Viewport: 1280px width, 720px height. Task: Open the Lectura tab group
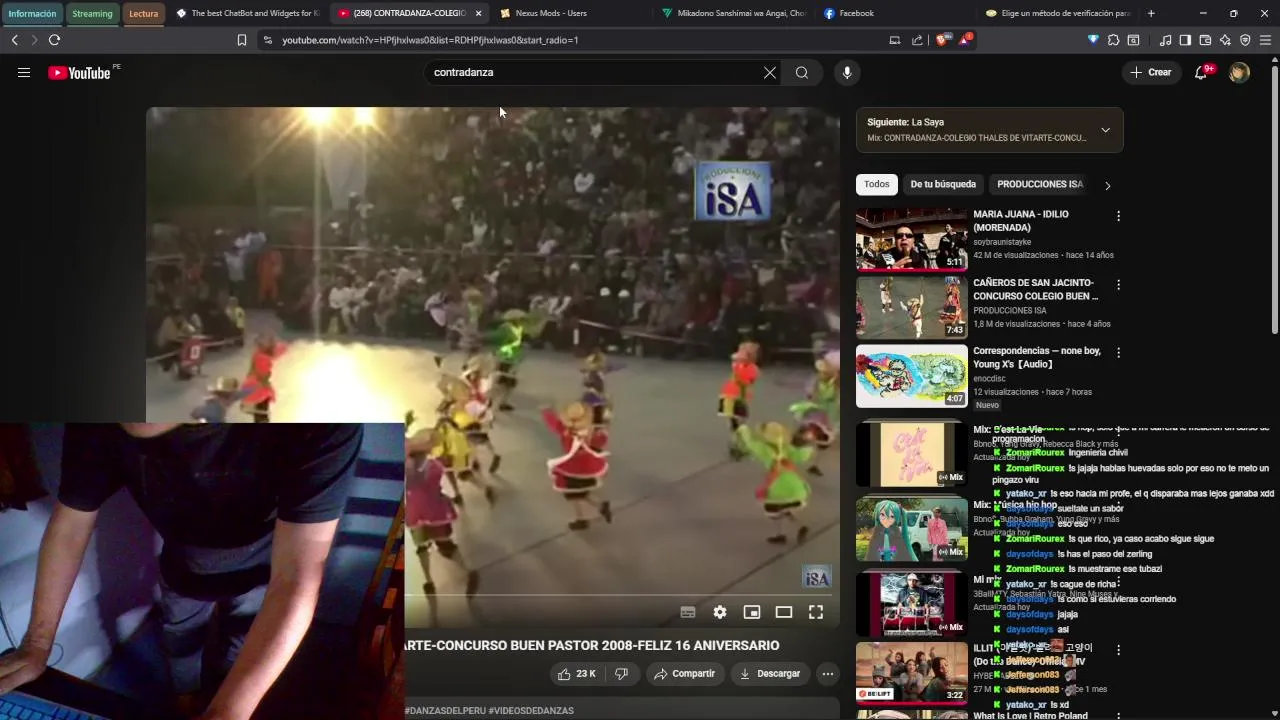click(143, 13)
